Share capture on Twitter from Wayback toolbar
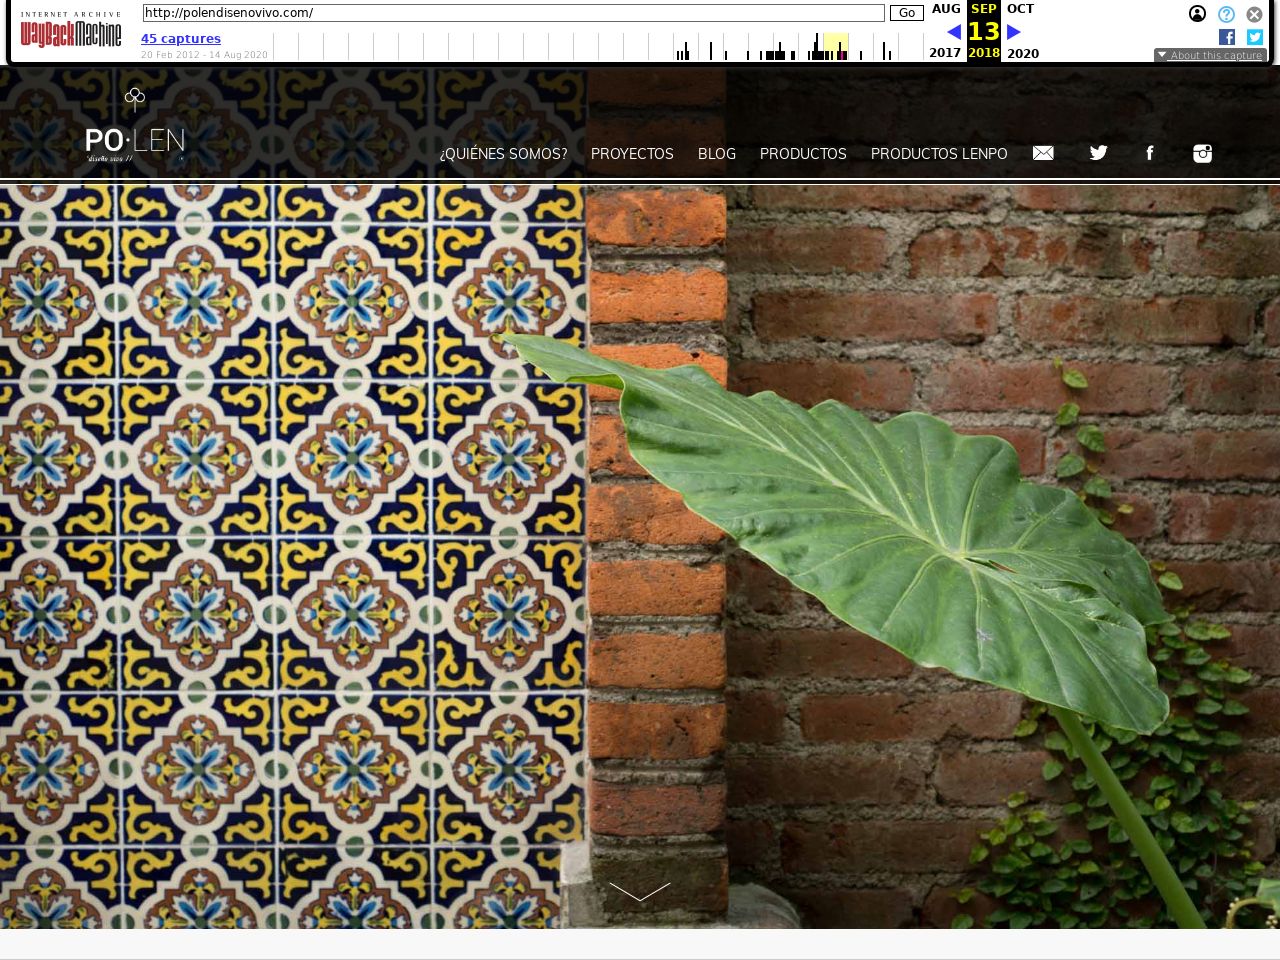 [x=1254, y=37]
